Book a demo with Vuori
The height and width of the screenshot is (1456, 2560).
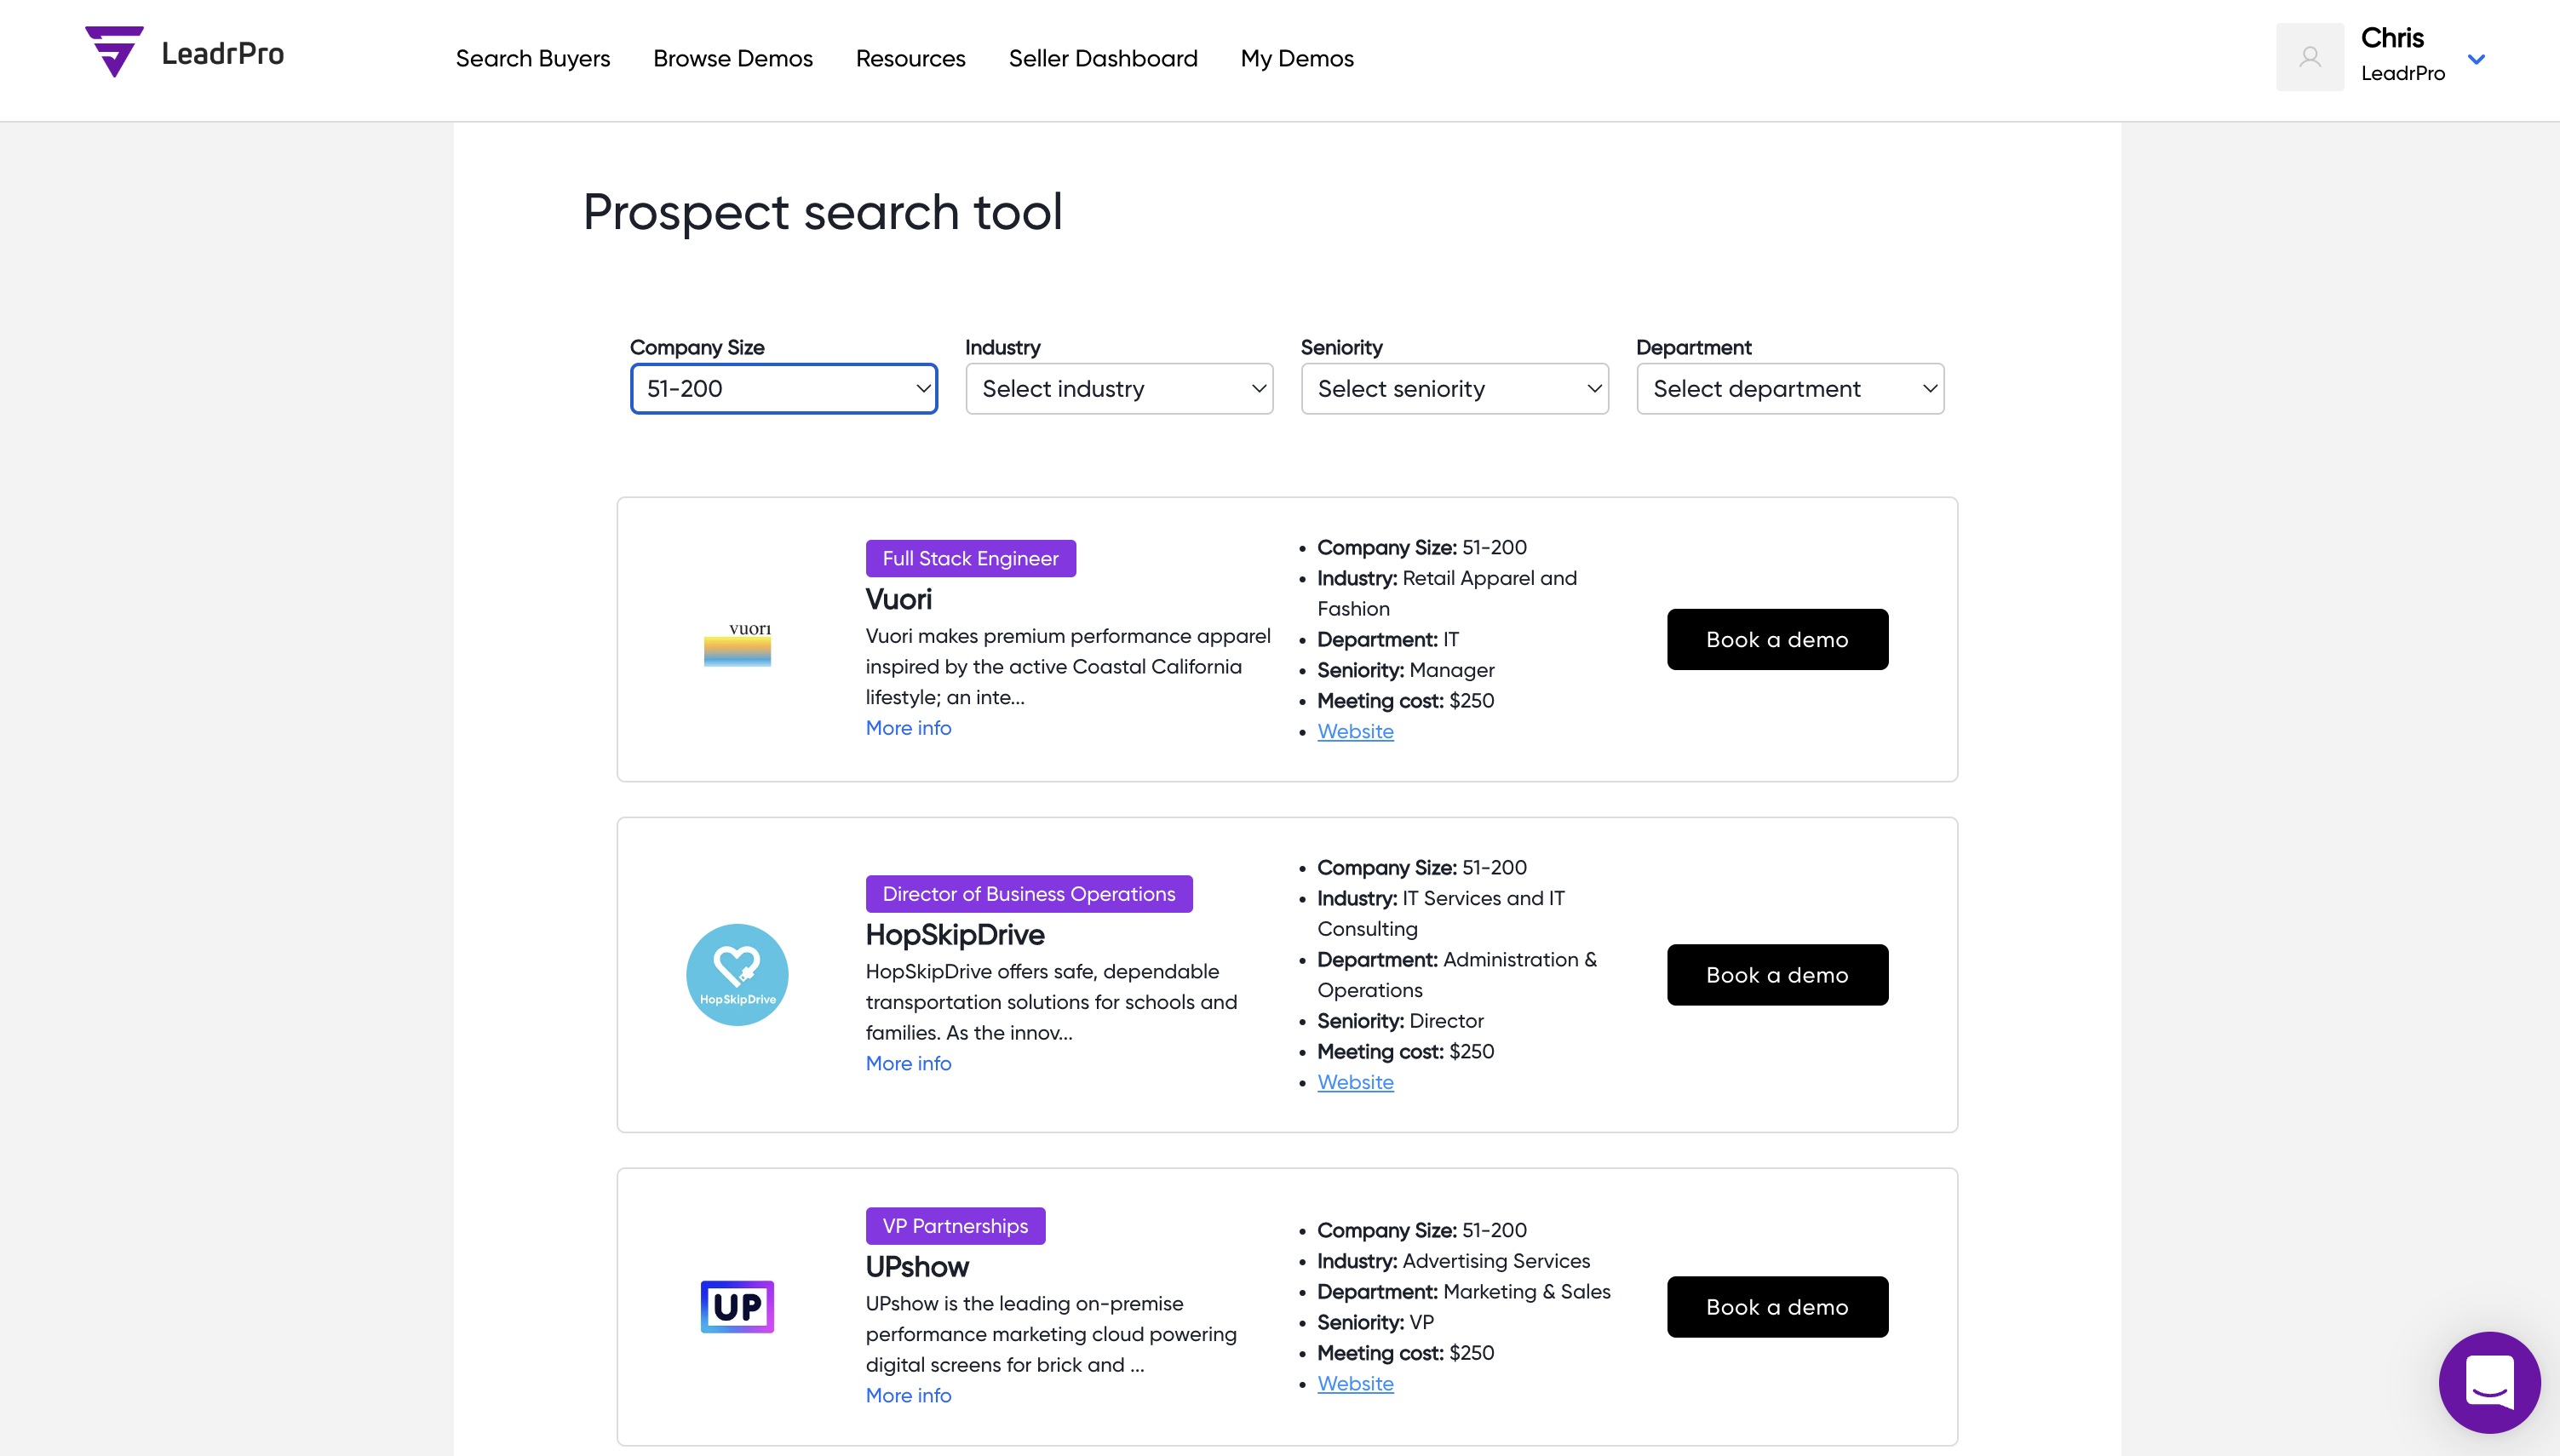click(1777, 640)
